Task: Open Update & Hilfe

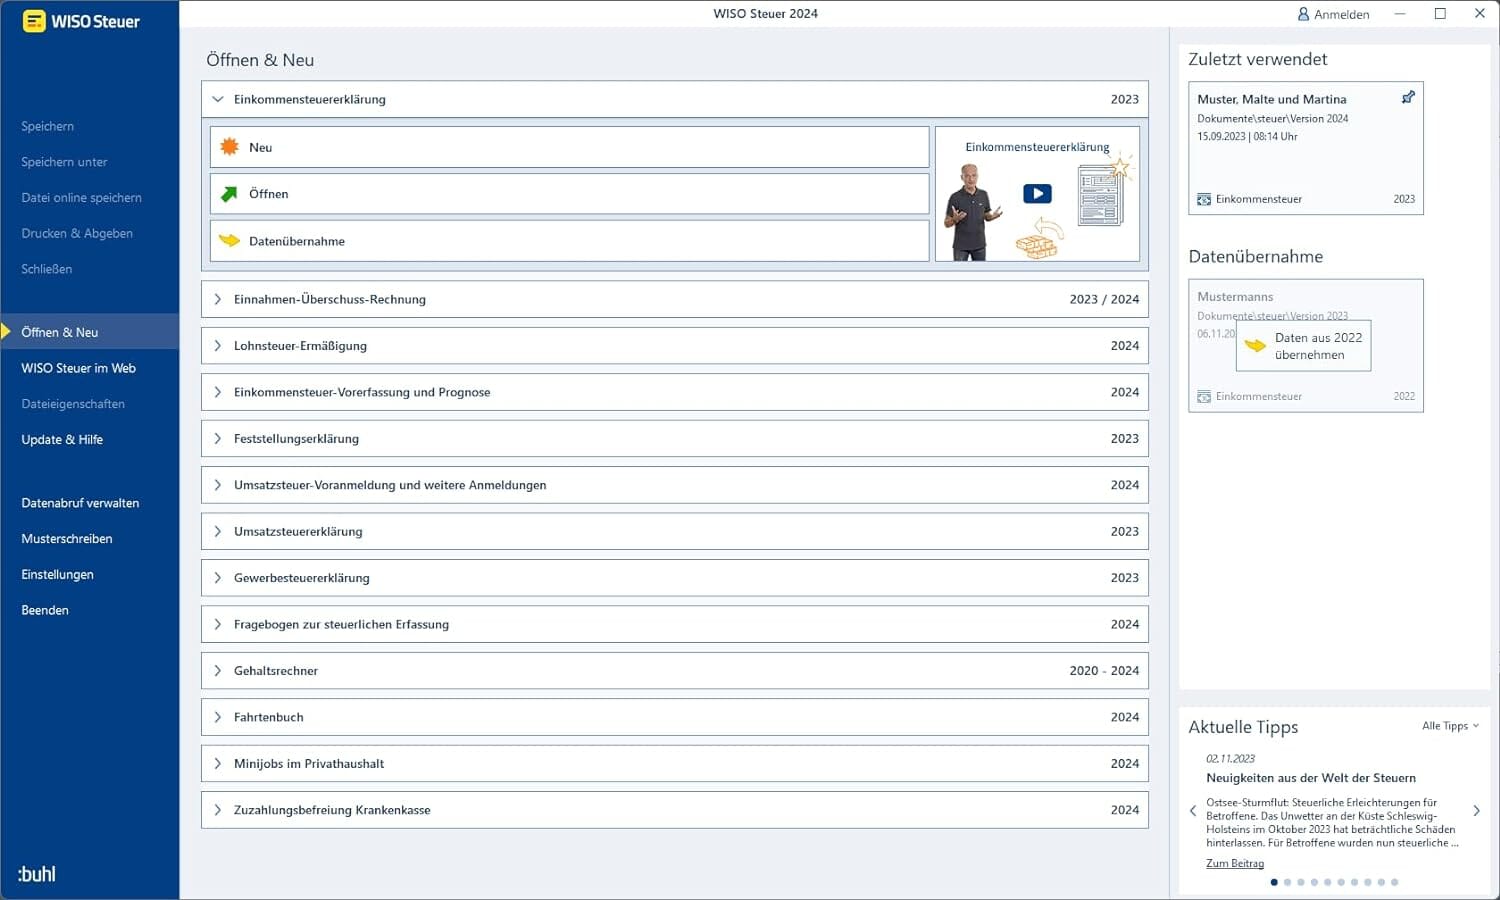Action: click(62, 440)
